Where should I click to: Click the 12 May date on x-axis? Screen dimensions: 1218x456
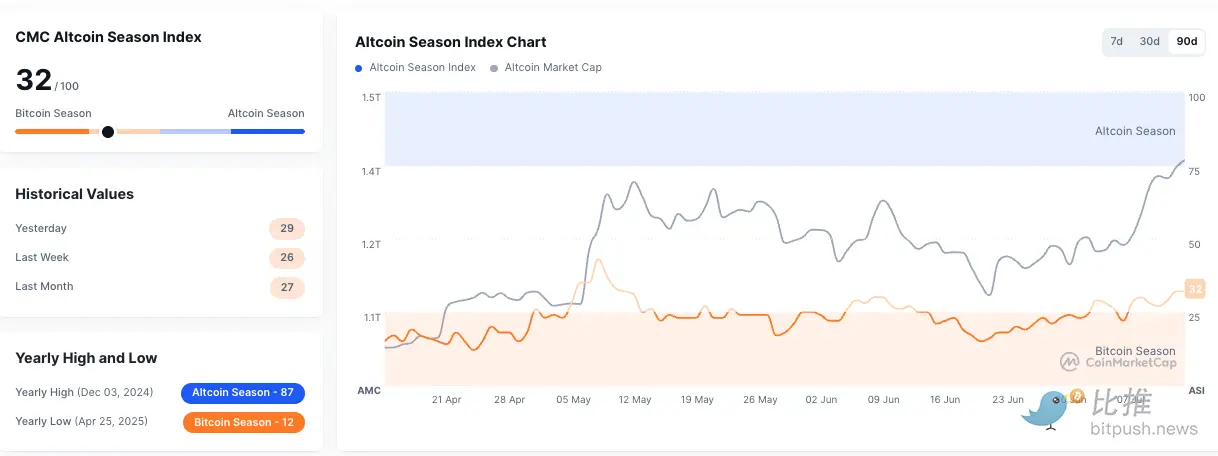point(634,400)
